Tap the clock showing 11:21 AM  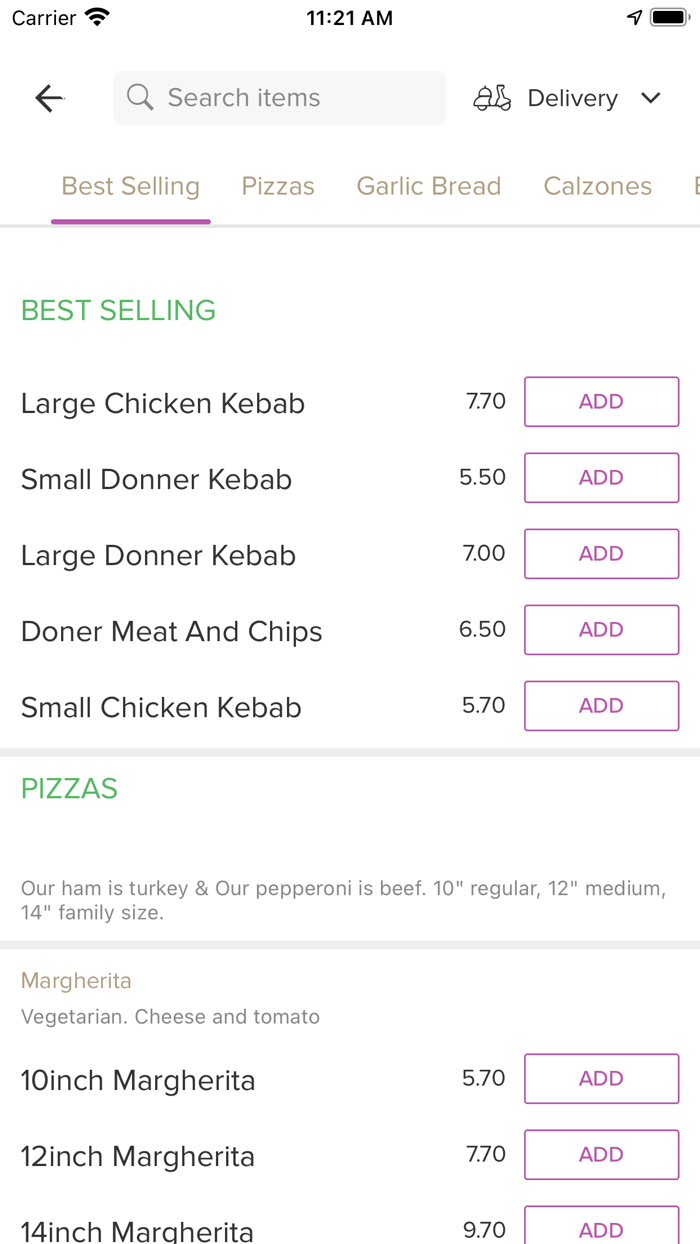[x=349, y=17]
